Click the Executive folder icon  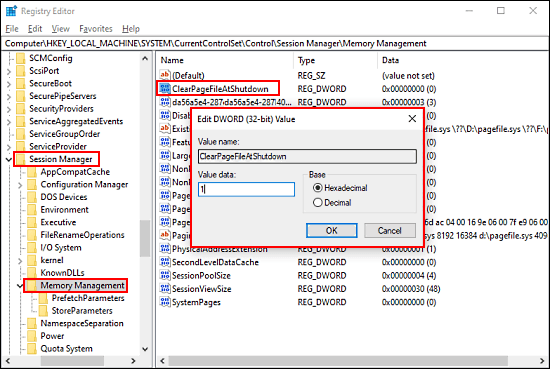(32, 222)
